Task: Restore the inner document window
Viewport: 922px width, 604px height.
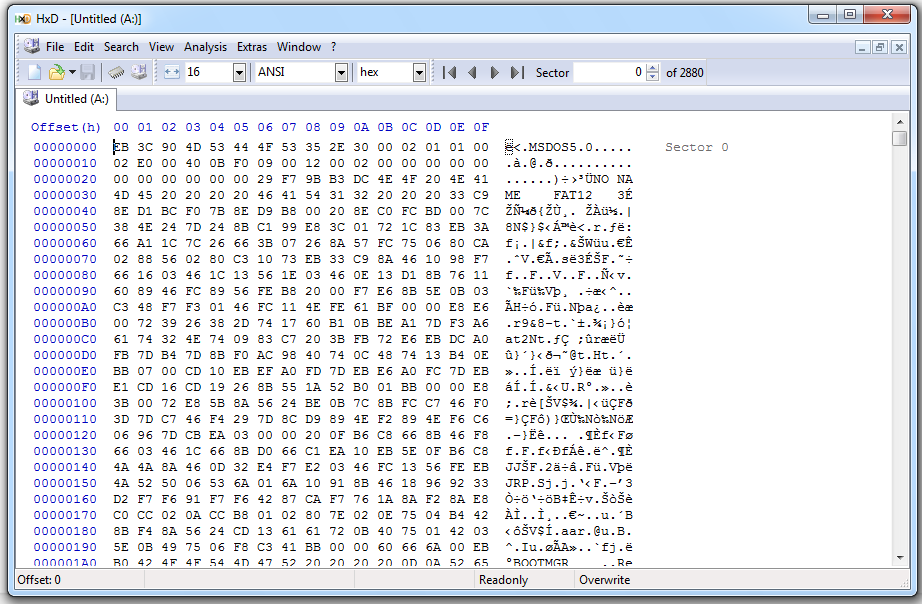Action: point(880,47)
